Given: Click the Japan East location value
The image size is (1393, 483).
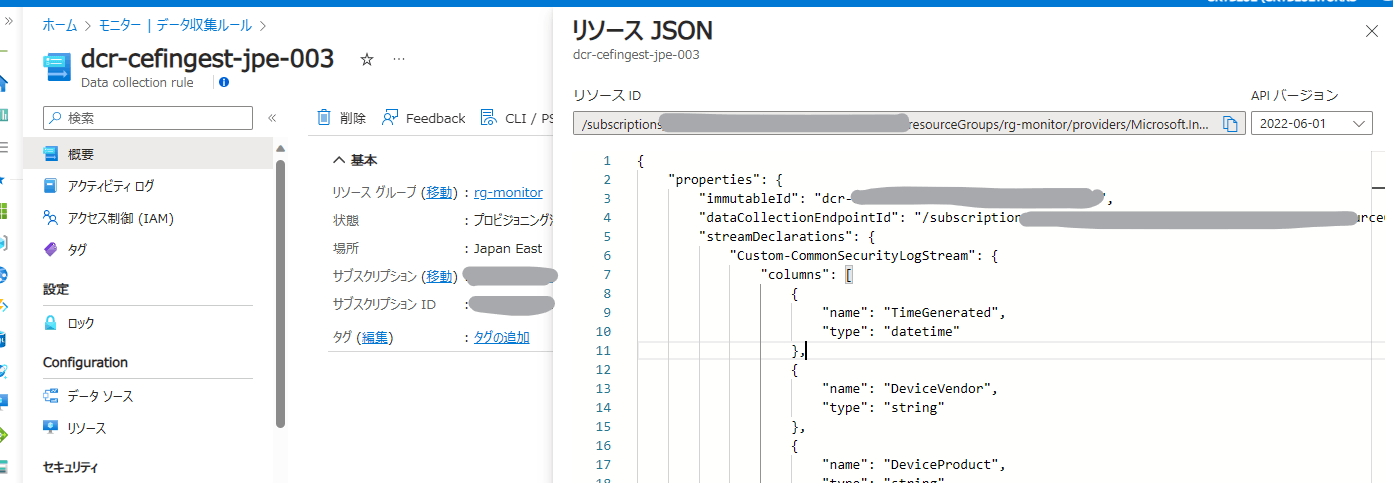Looking at the screenshot, I should coord(508,248).
